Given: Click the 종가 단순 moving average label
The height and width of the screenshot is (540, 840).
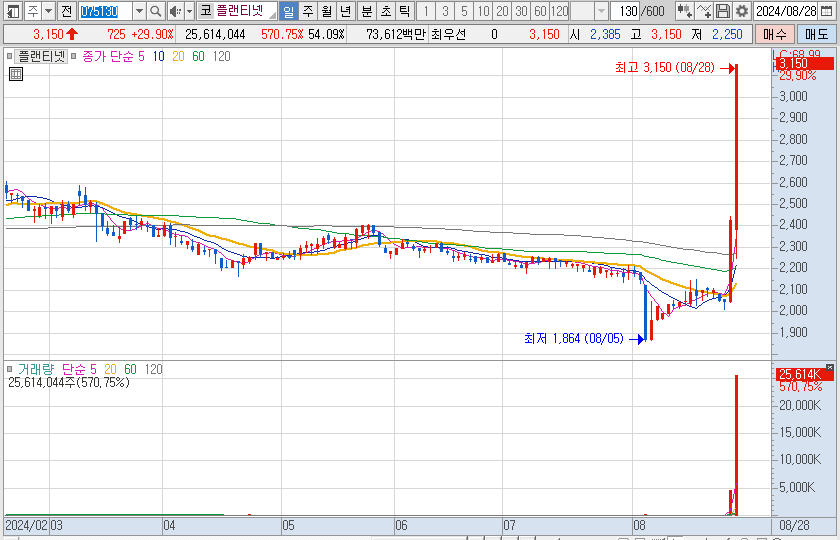Looking at the screenshot, I should click(107, 56).
